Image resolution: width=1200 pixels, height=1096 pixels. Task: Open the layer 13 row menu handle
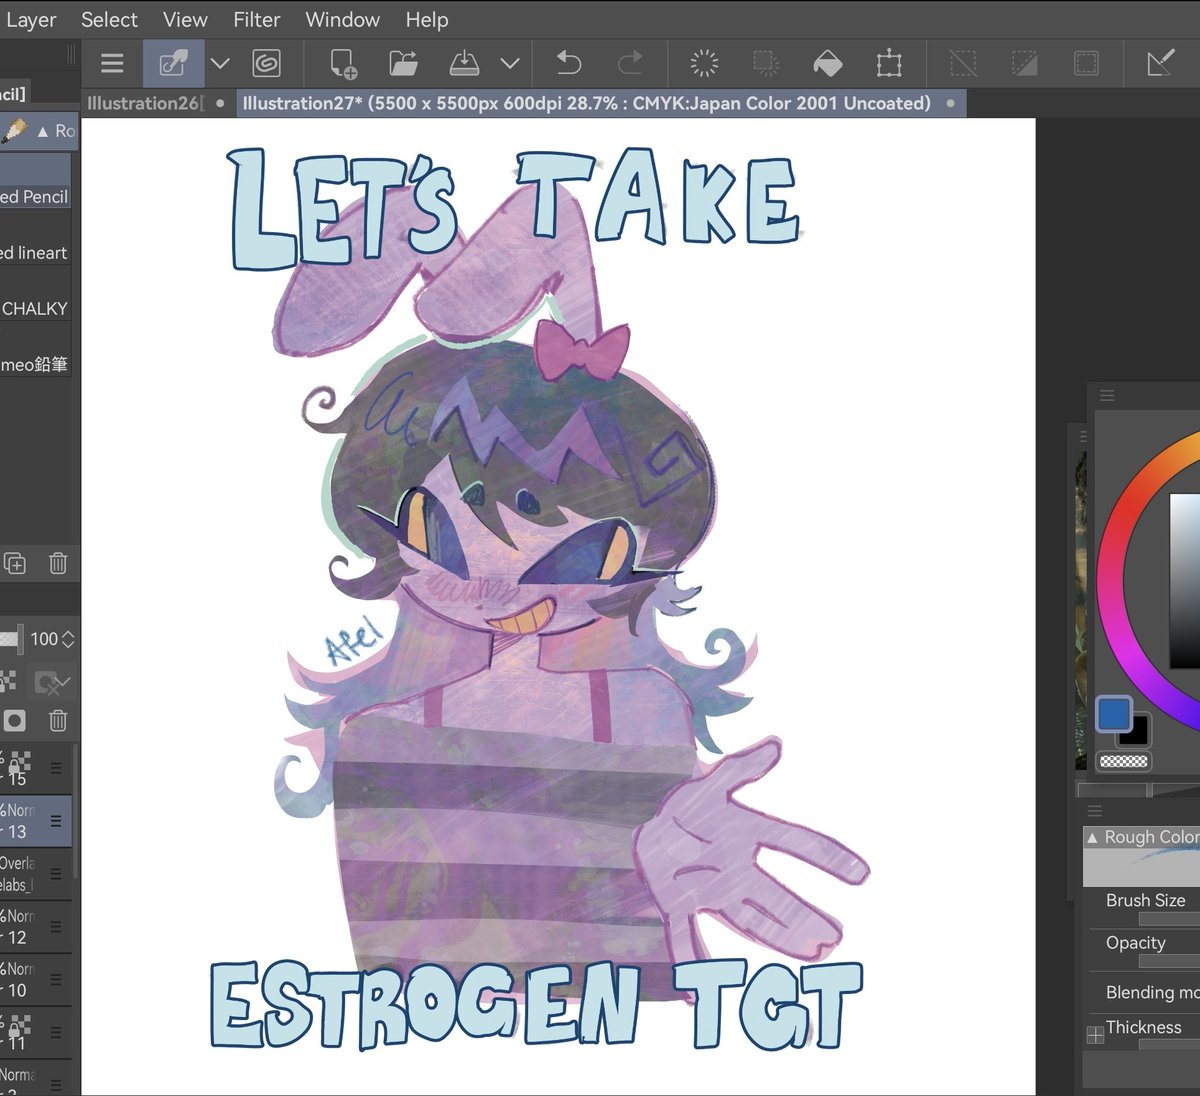(56, 821)
